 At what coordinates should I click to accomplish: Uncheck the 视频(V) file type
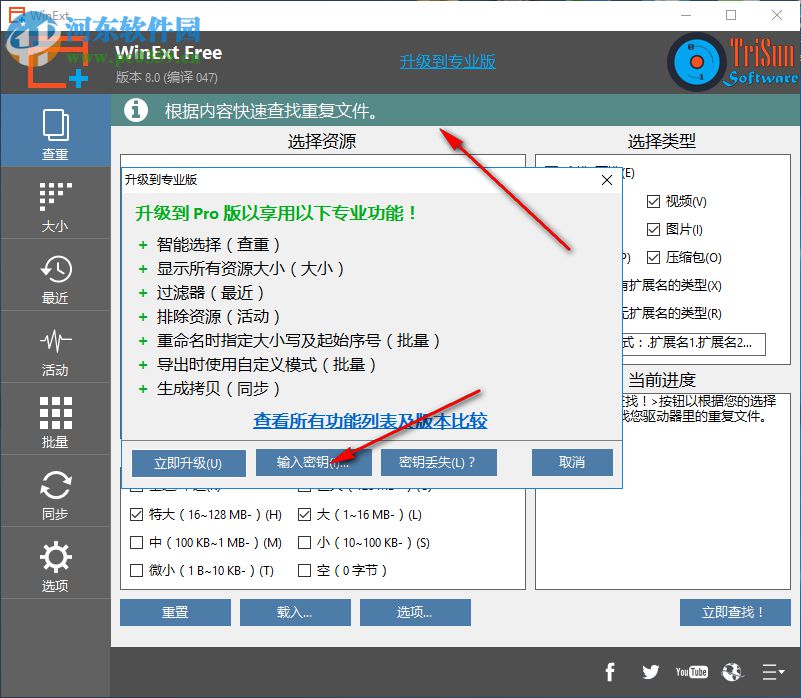point(654,200)
